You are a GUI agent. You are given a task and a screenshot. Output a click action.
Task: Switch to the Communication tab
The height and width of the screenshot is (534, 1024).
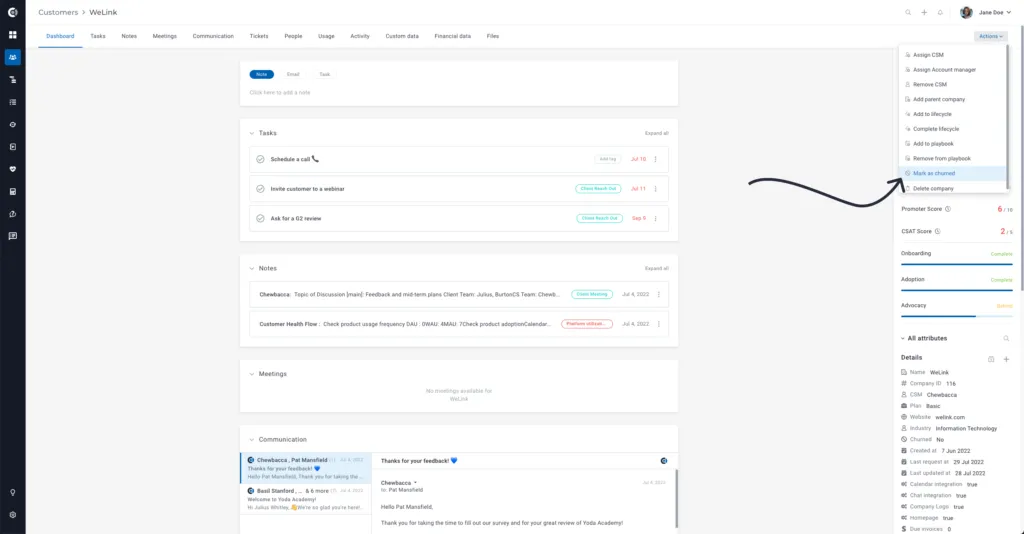pyautogui.click(x=213, y=37)
